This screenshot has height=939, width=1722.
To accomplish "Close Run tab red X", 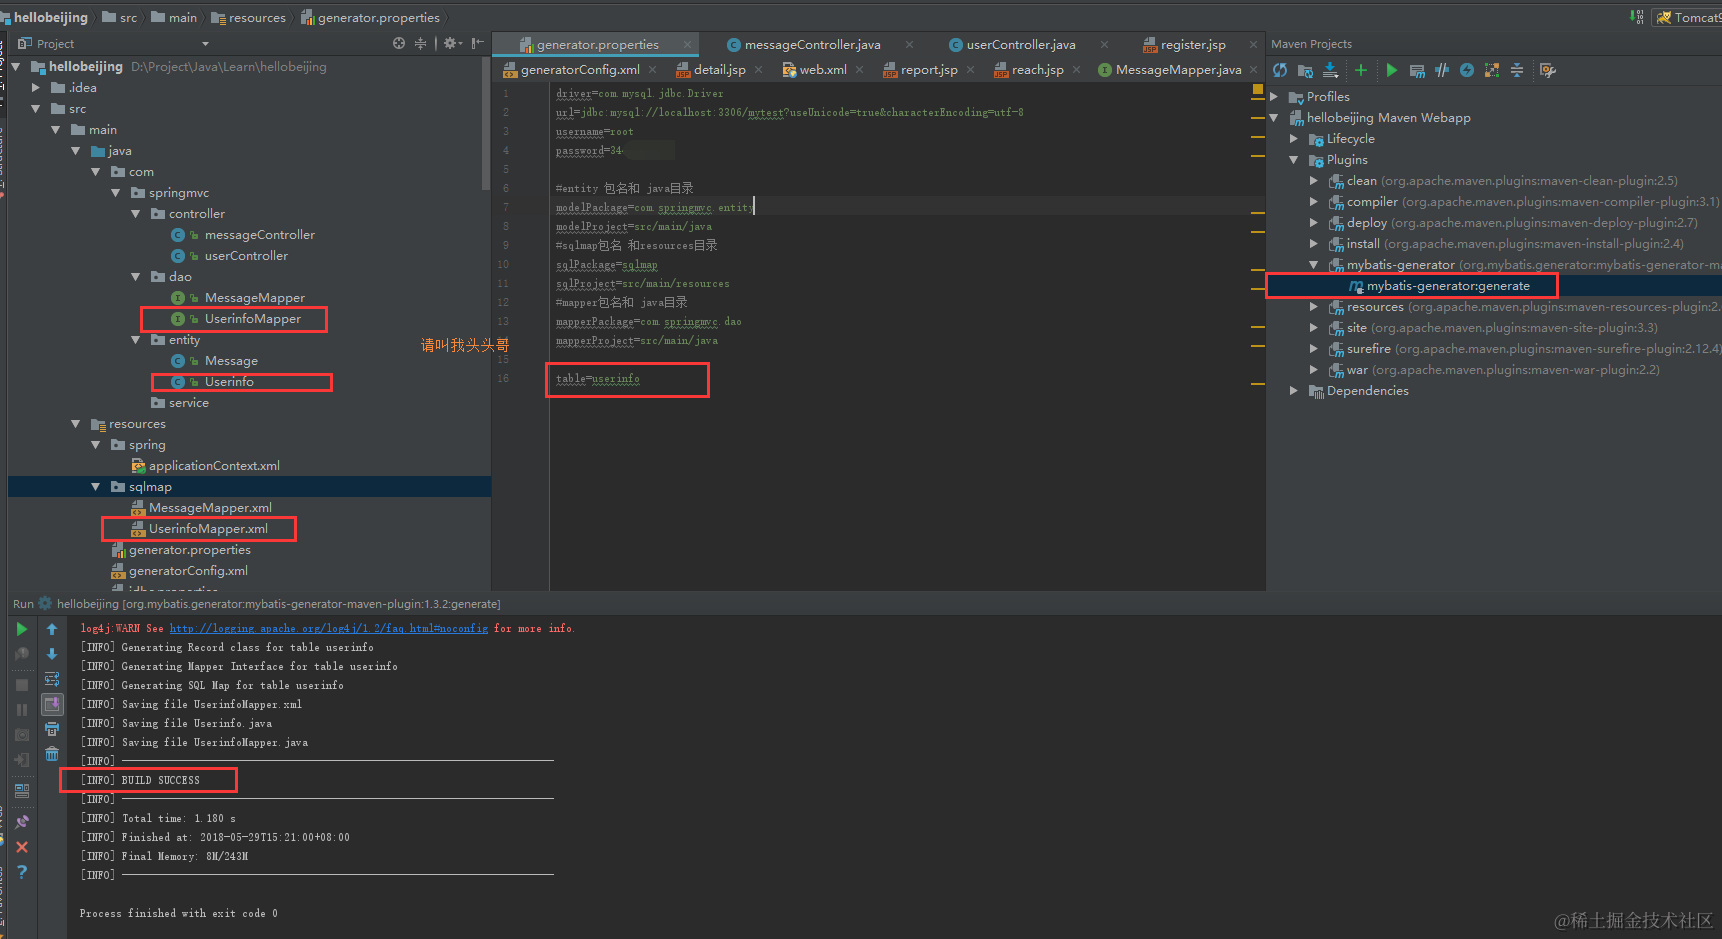I will [22, 847].
